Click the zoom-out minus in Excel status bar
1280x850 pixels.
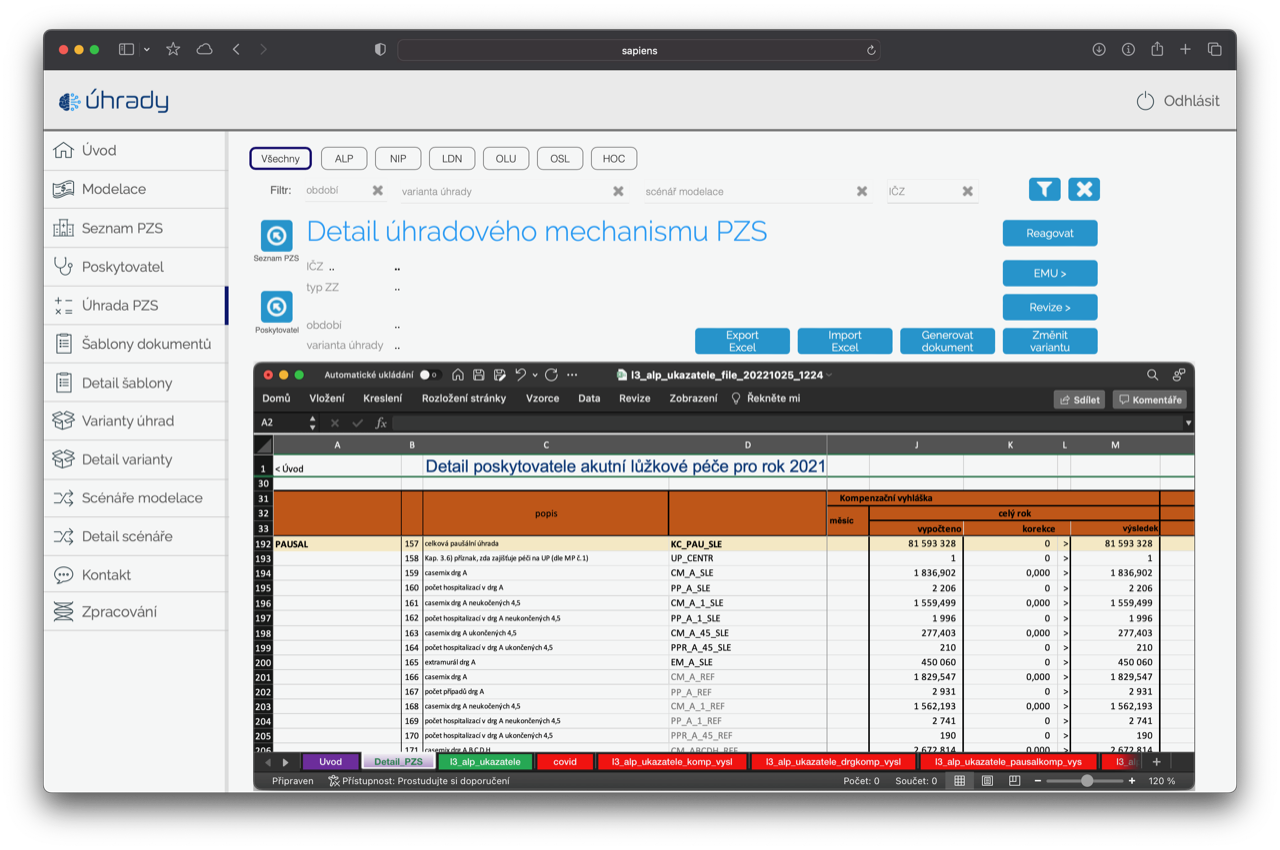pyautogui.click(x=1038, y=781)
